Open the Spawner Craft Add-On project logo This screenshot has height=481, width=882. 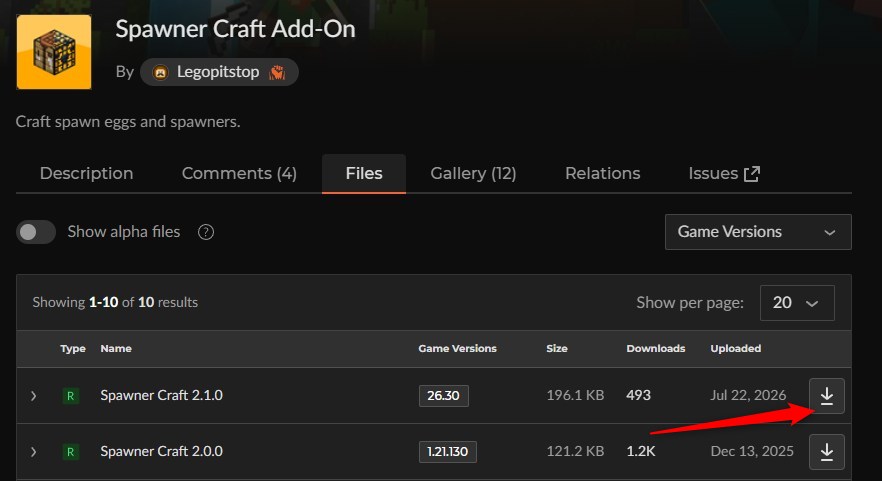pos(54,52)
